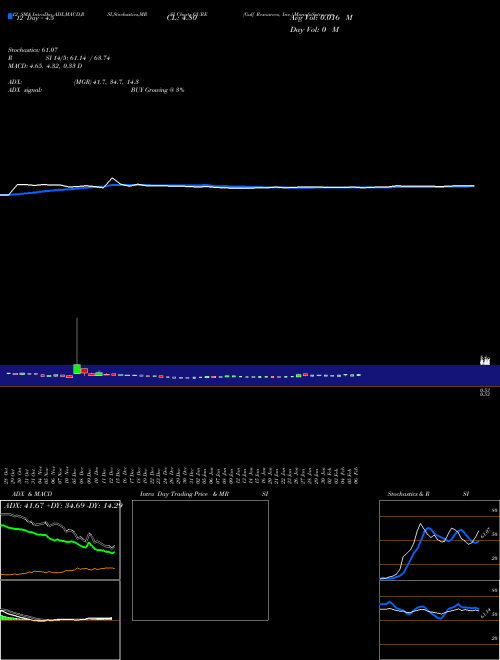Click the blue 12 Day SMA legend square
500x660 pixels.
(10, 16)
